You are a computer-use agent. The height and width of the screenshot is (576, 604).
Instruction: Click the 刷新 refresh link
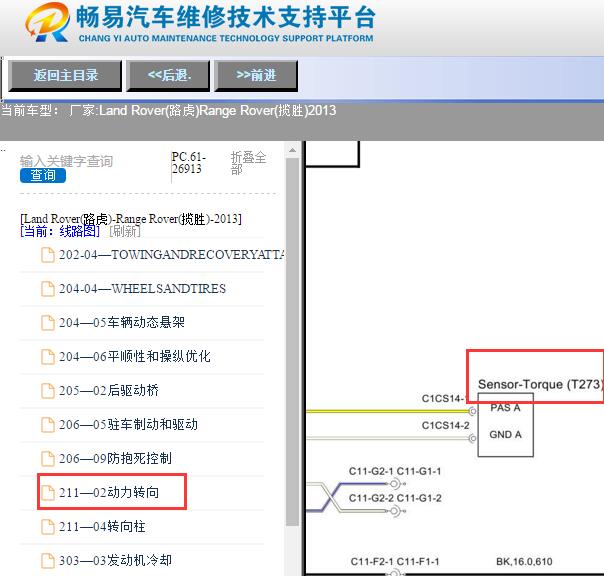click(x=124, y=232)
